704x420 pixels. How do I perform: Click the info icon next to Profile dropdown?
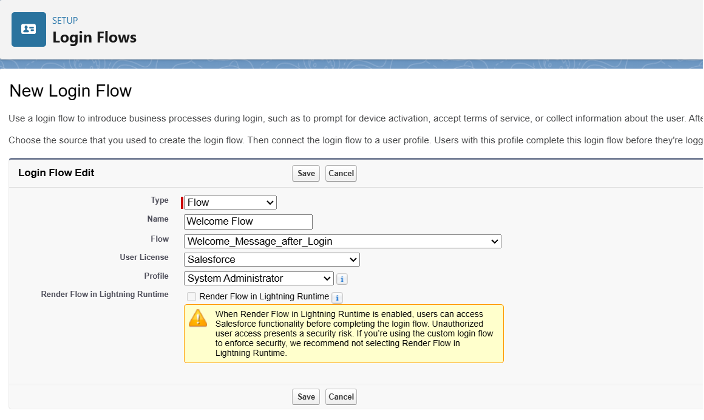(342, 279)
